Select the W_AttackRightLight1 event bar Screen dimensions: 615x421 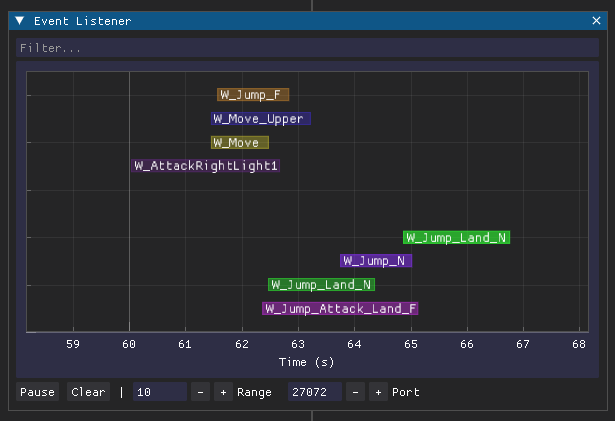pyautogui.click(x=206, y=166)
